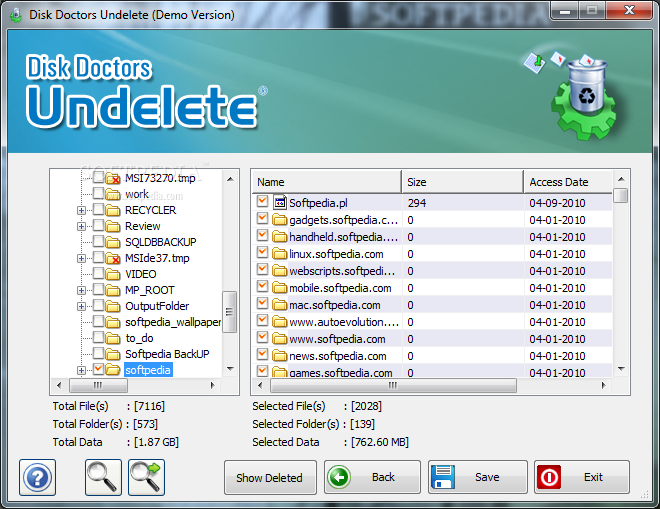This screenshot has height=509, width=660.
Task: Click the file list vertical scrollbar thumb
Action: click(x=621, y=196)
